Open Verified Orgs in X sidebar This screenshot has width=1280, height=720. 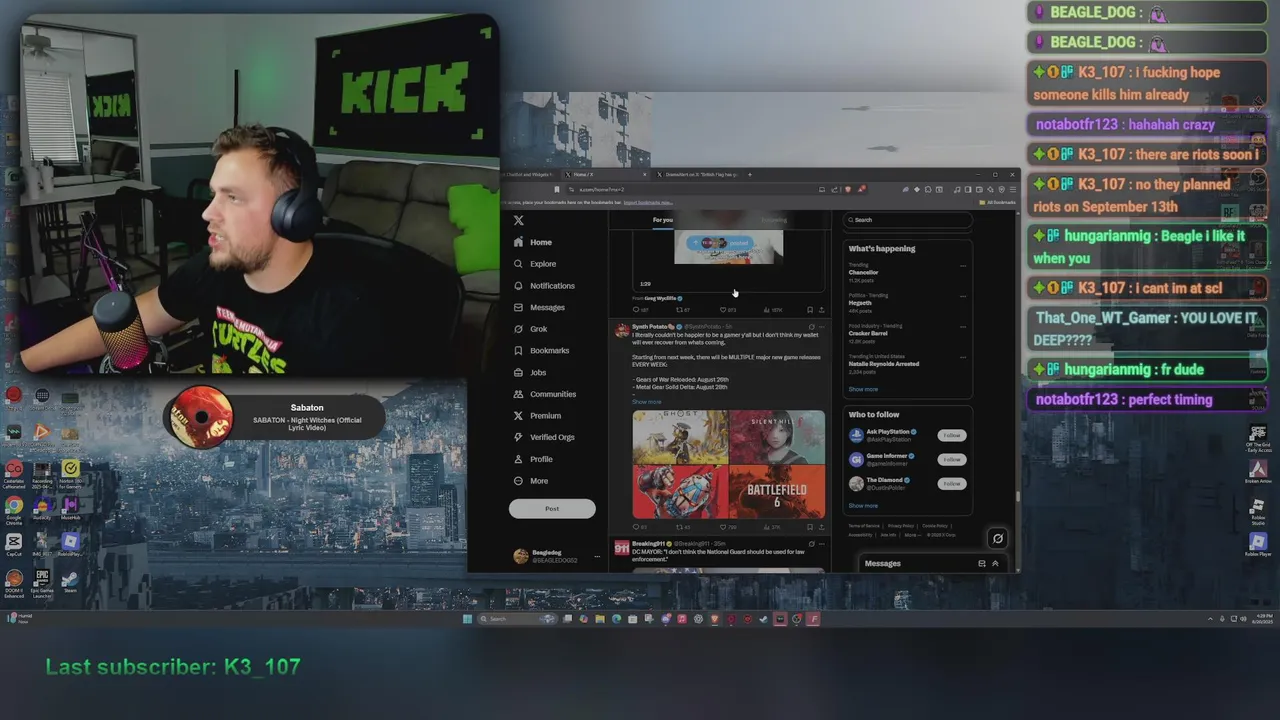pyautogui.click(x=544, y=437)
